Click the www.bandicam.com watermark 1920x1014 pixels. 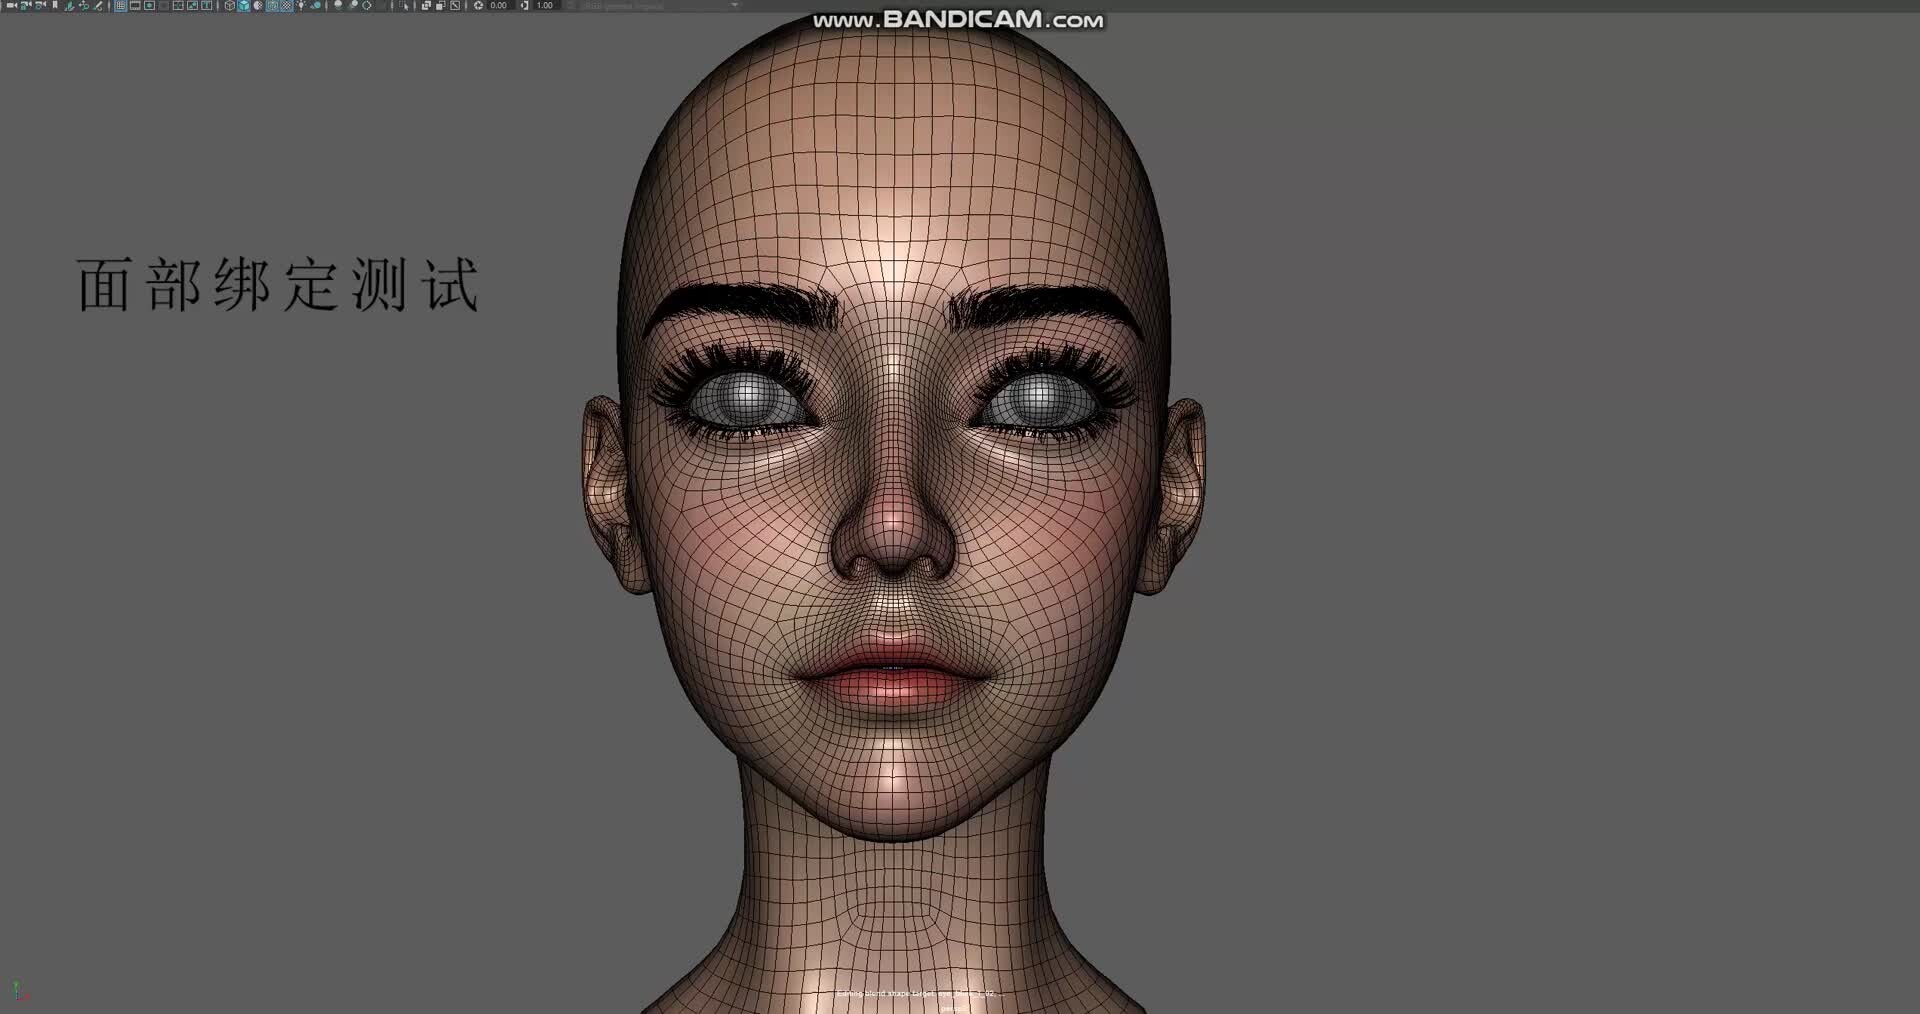click(x=955, y=17)
